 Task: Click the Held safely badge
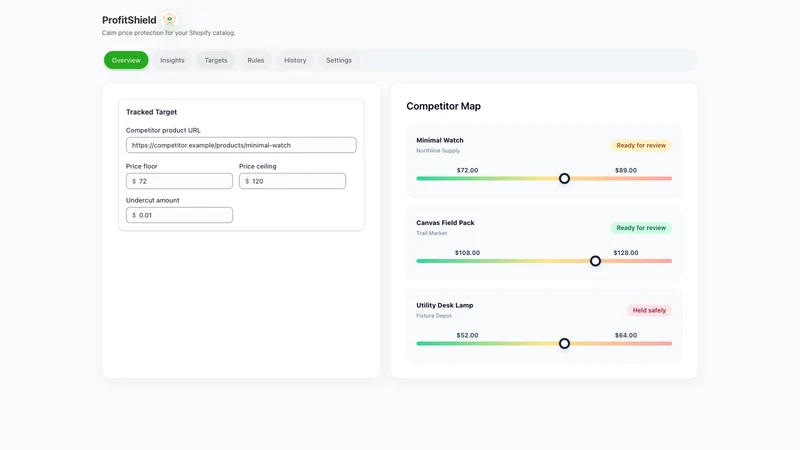649,310
